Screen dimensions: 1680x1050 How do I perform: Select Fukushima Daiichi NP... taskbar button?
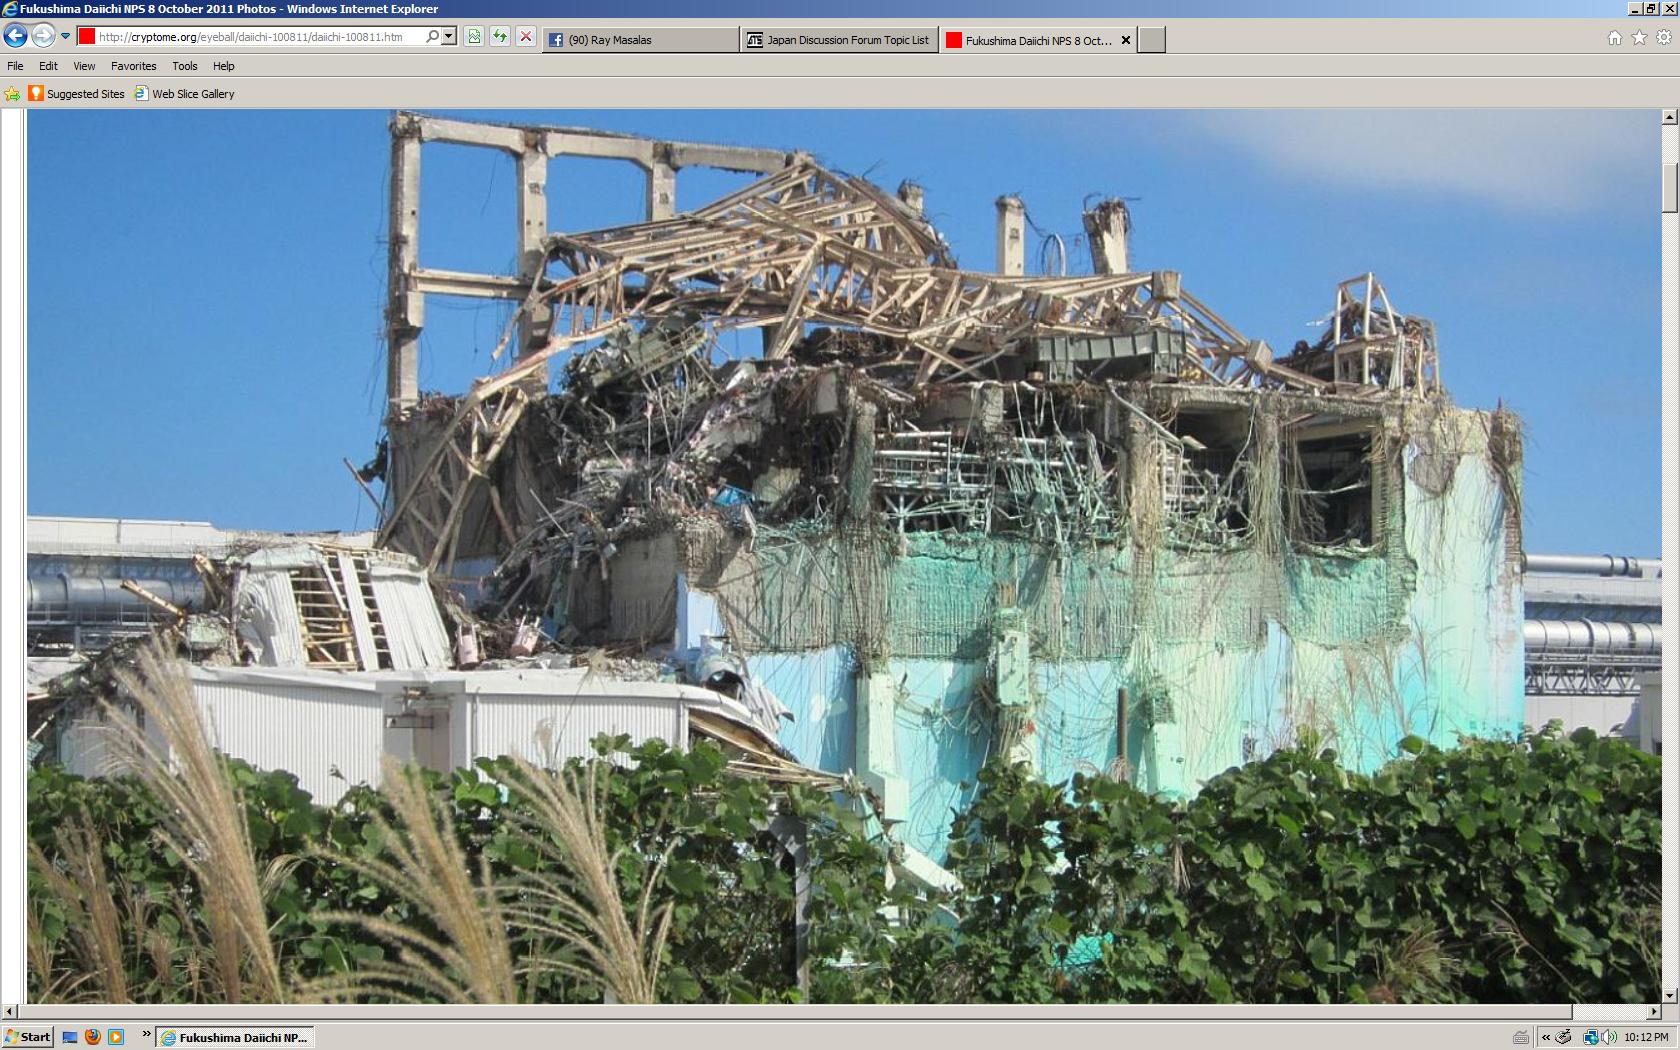236,1037
